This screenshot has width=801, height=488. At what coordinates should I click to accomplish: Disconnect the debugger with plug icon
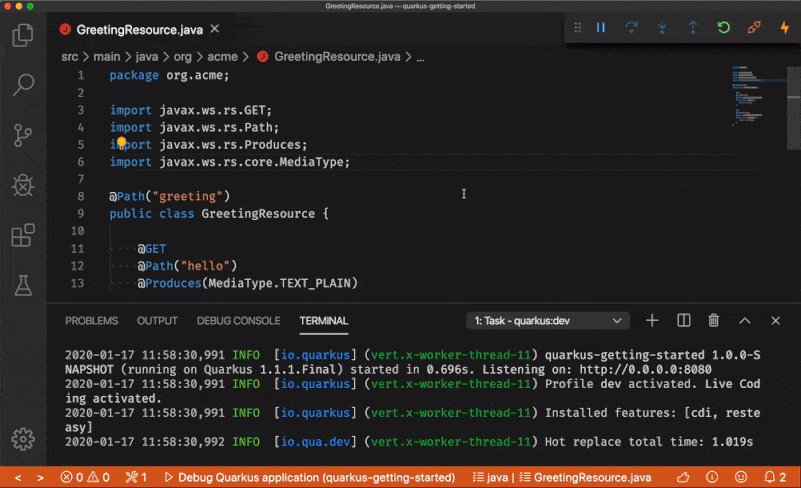point(754,28)
